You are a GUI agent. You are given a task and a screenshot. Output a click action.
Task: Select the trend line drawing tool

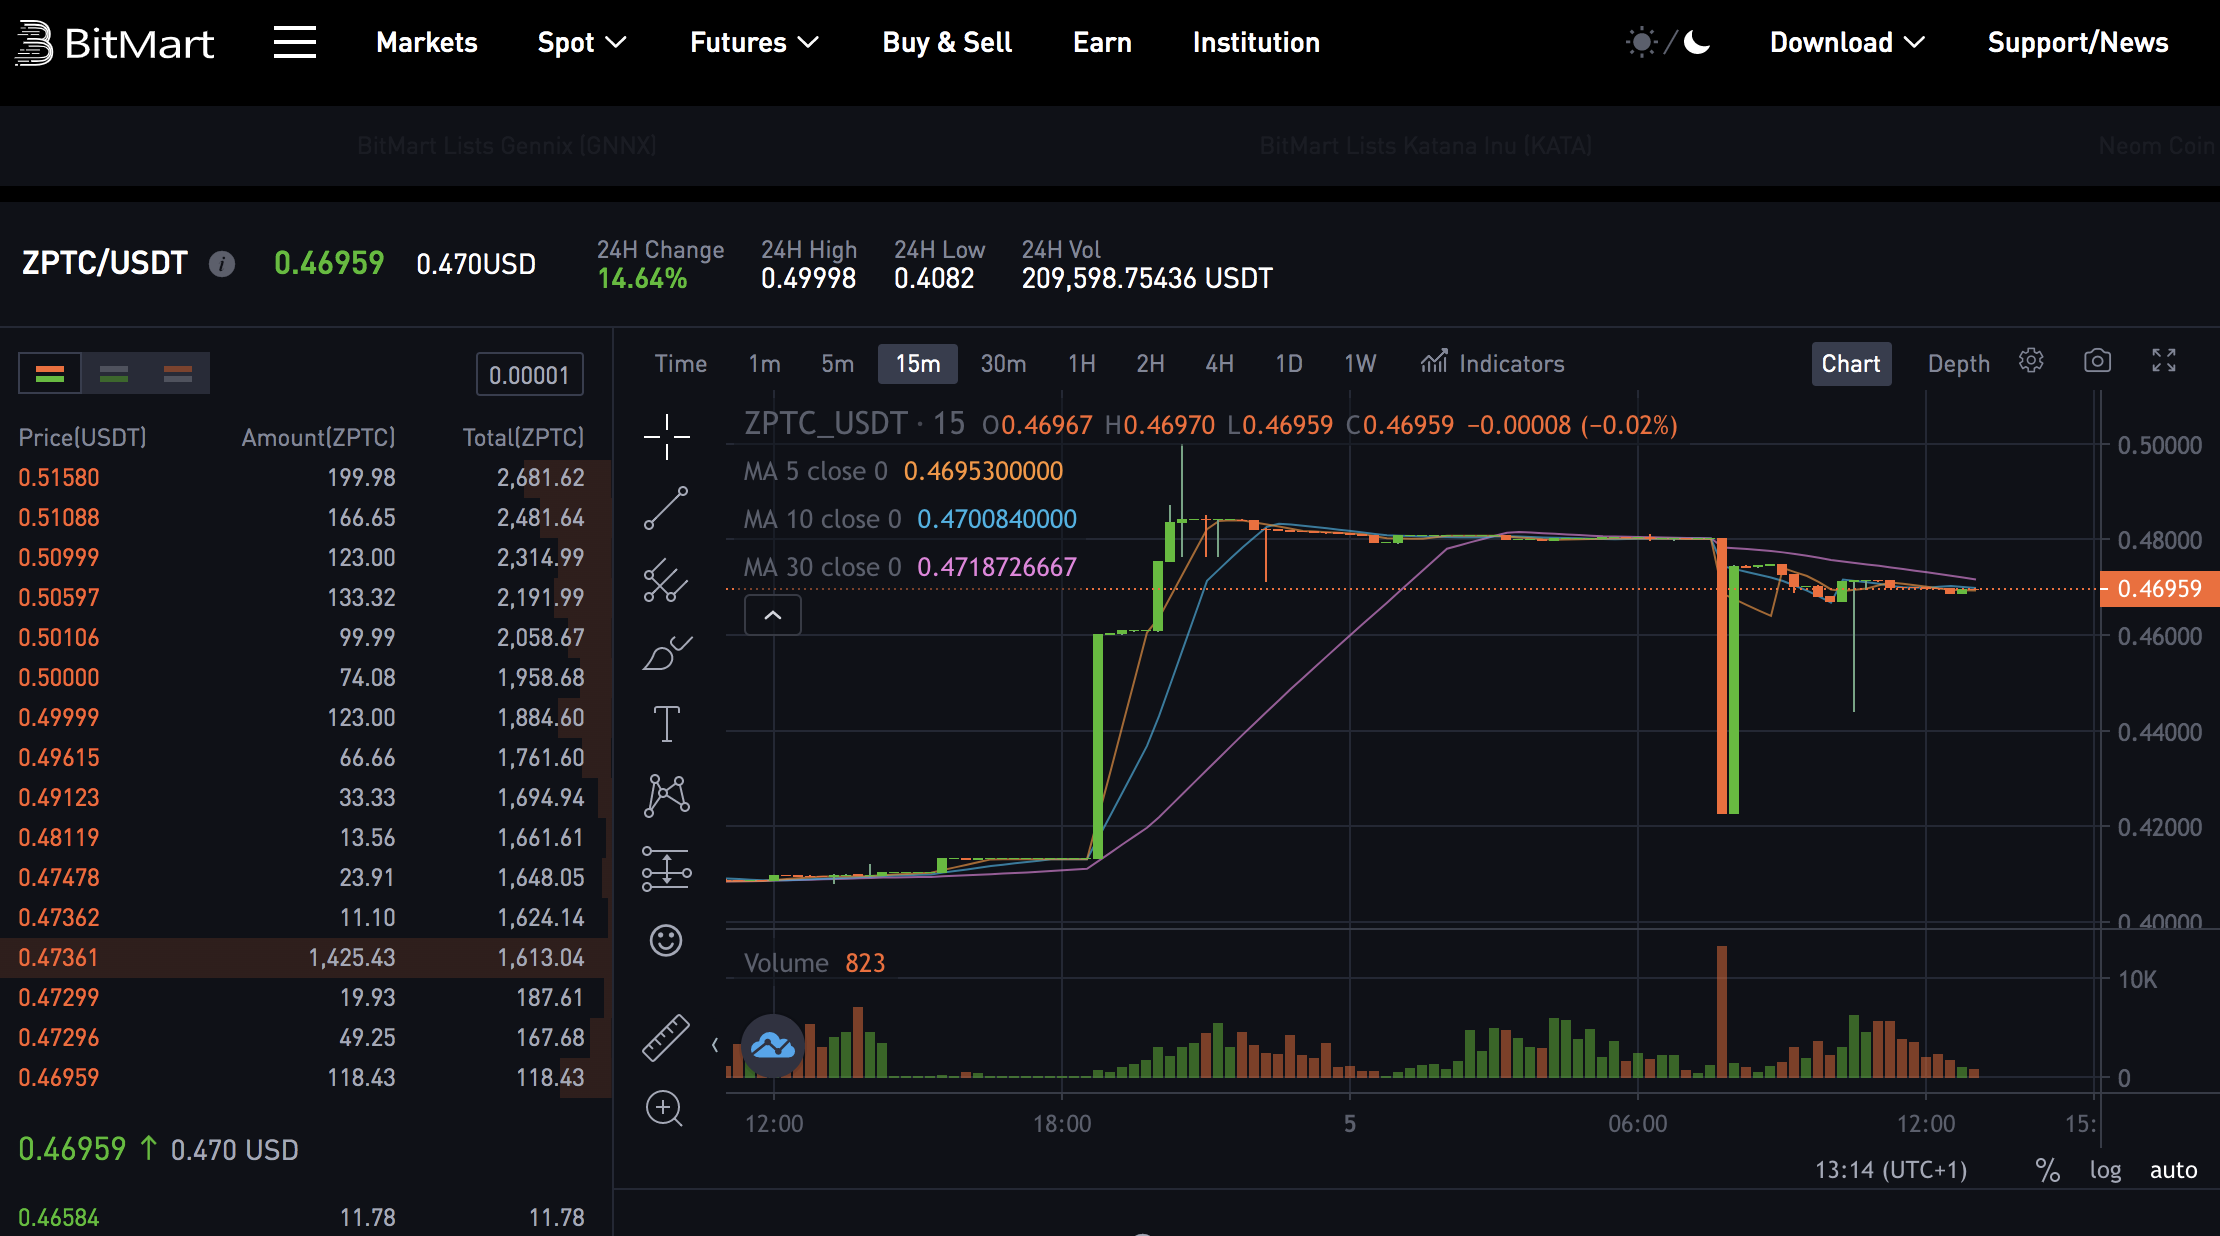pyautogui.click(x=666, y=508)
